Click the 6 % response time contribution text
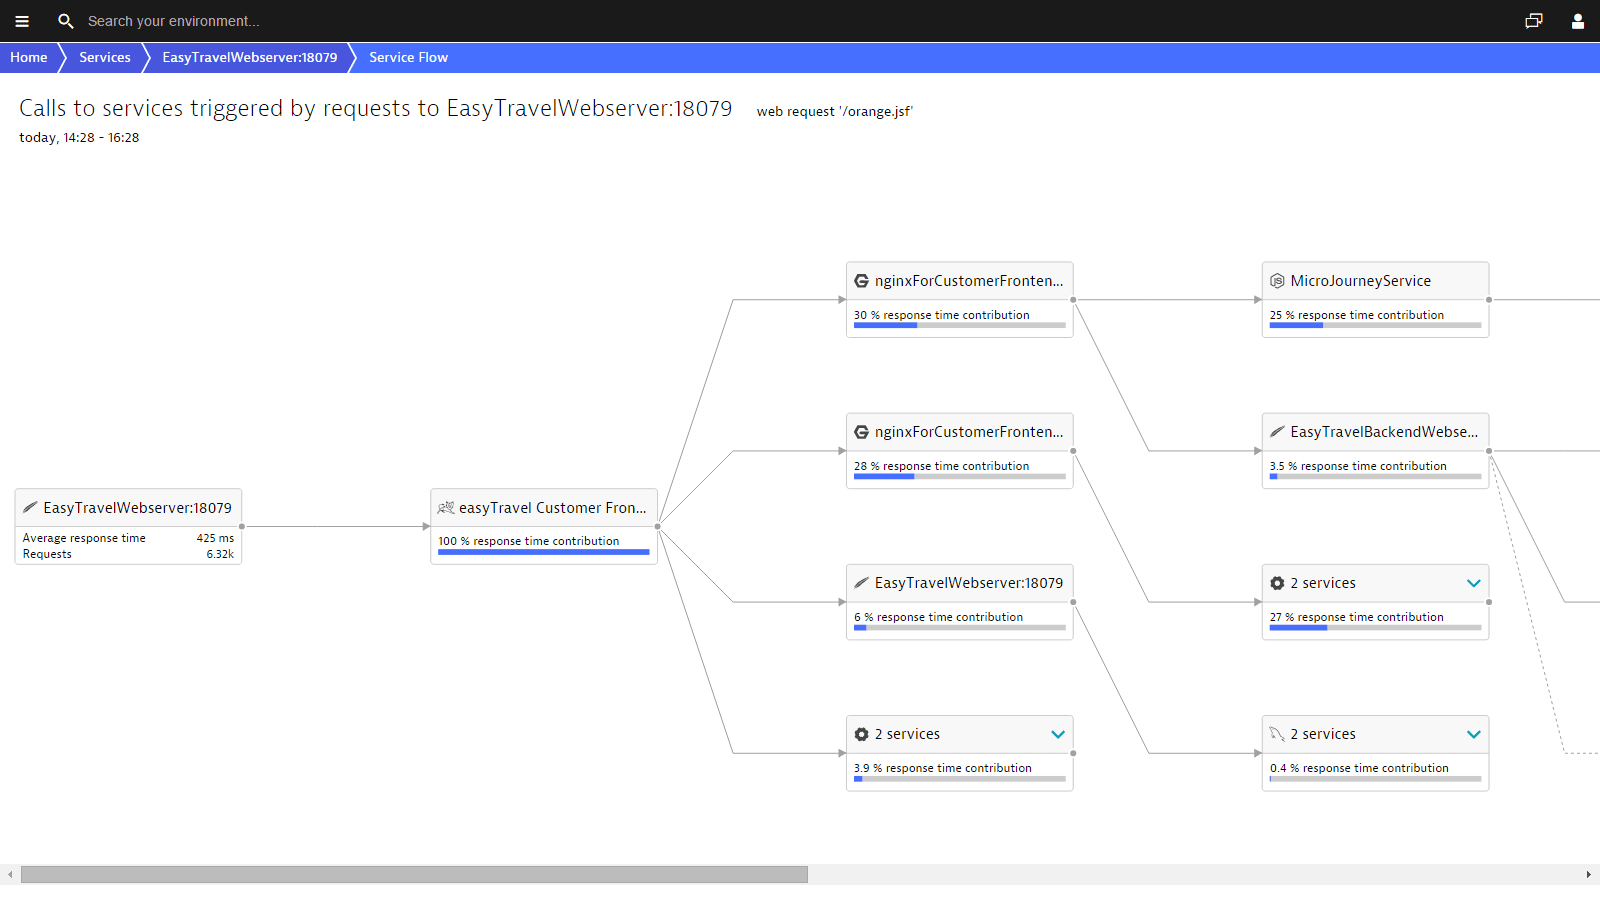 [938, 617]
